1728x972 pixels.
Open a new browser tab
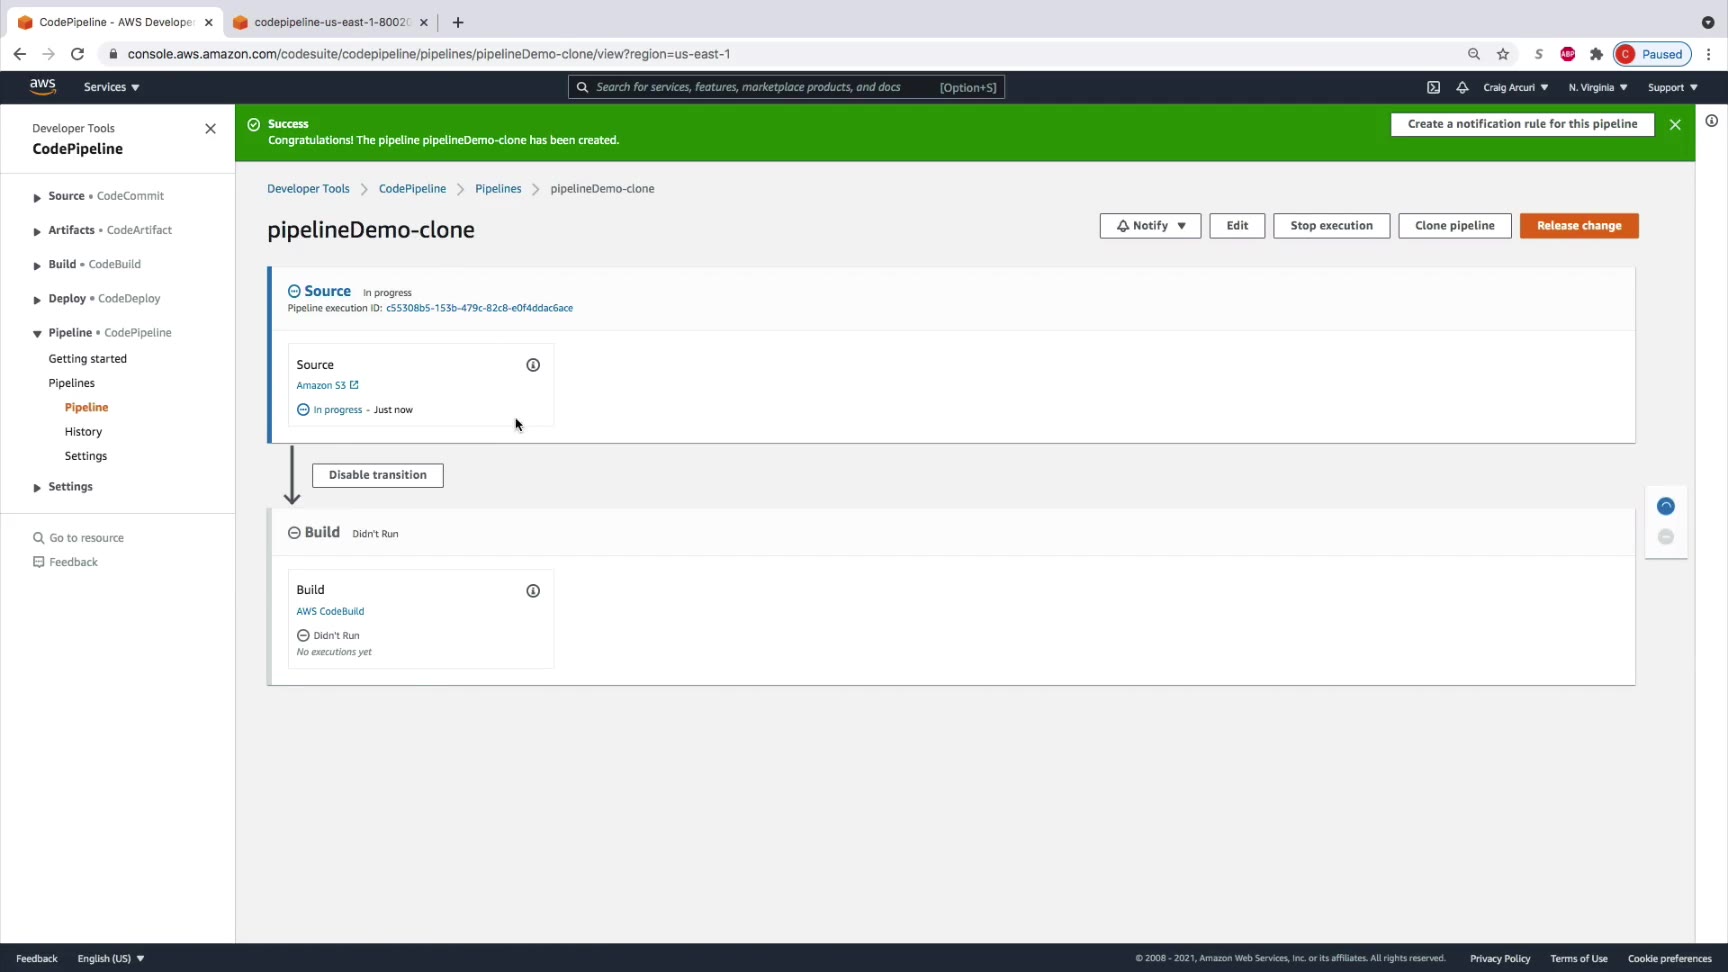[458, 22]
